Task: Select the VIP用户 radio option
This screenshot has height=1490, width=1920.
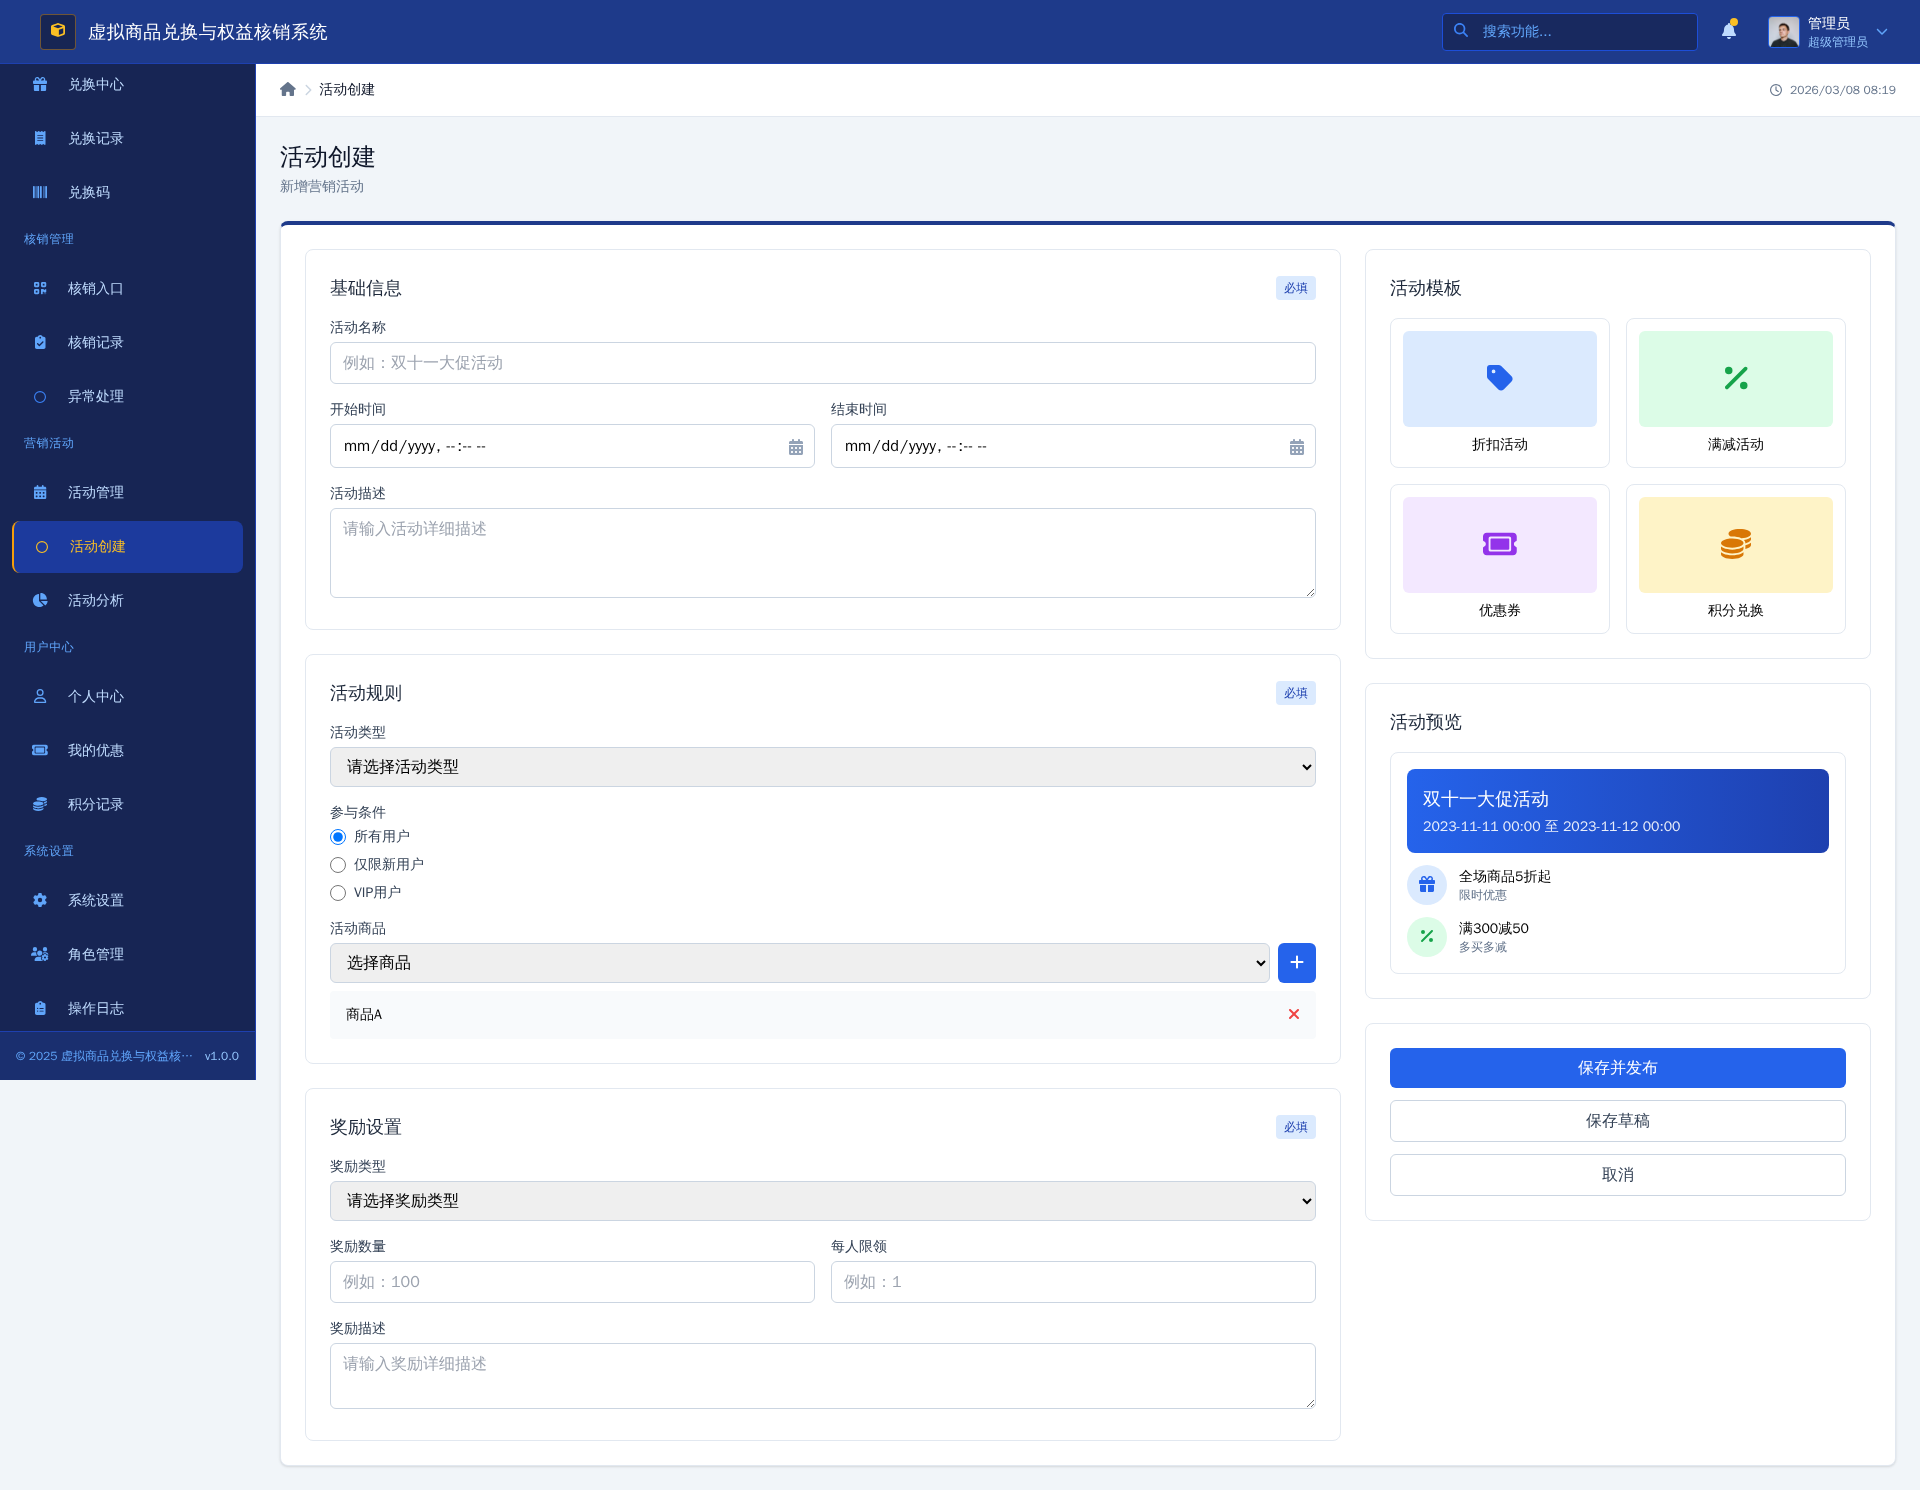Action: coord(338,893)
